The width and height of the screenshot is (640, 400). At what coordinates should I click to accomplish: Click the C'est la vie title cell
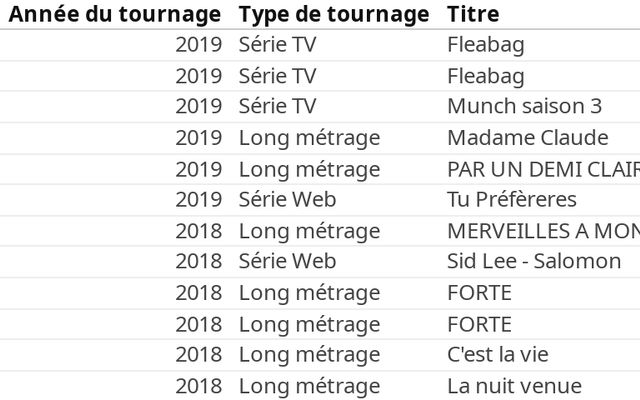coord(498,355)
